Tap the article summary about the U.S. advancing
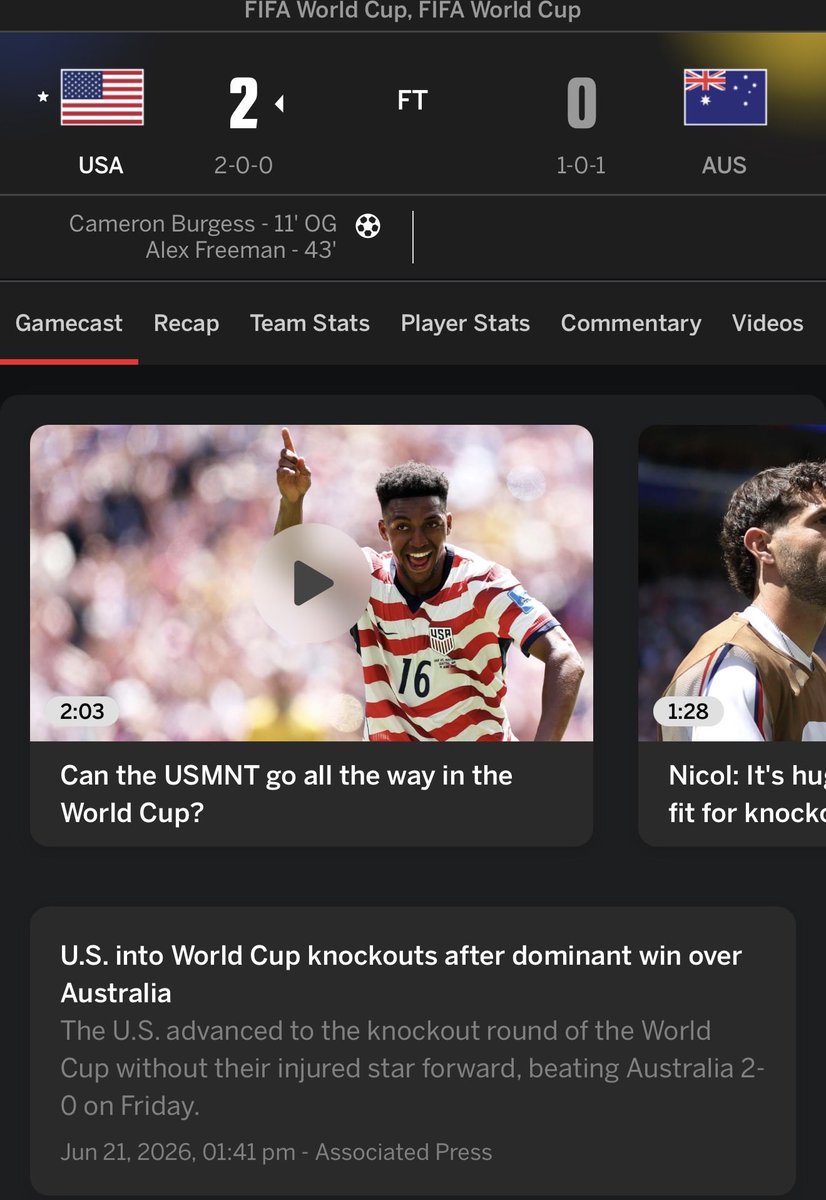 [x=412, y=1069]
